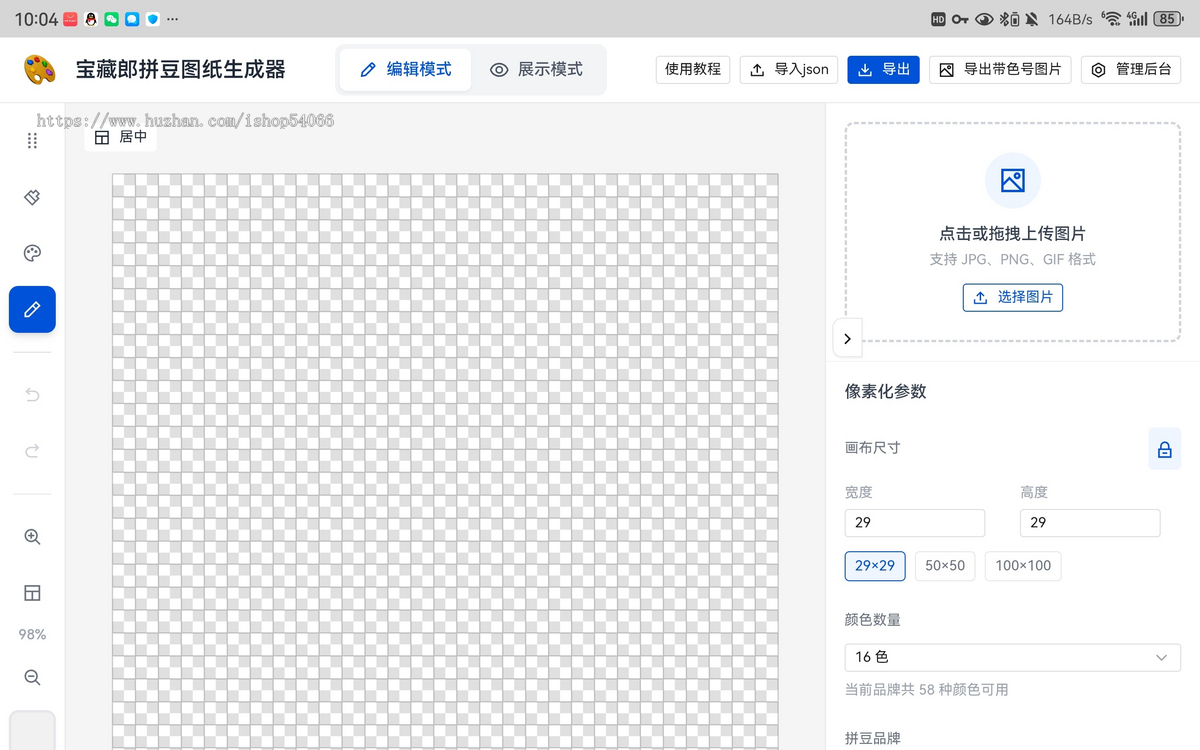The height and width of the screenshot is (750, 1200).
Task: Click 选择图片 button
Action: click(x=1013, y=297)
